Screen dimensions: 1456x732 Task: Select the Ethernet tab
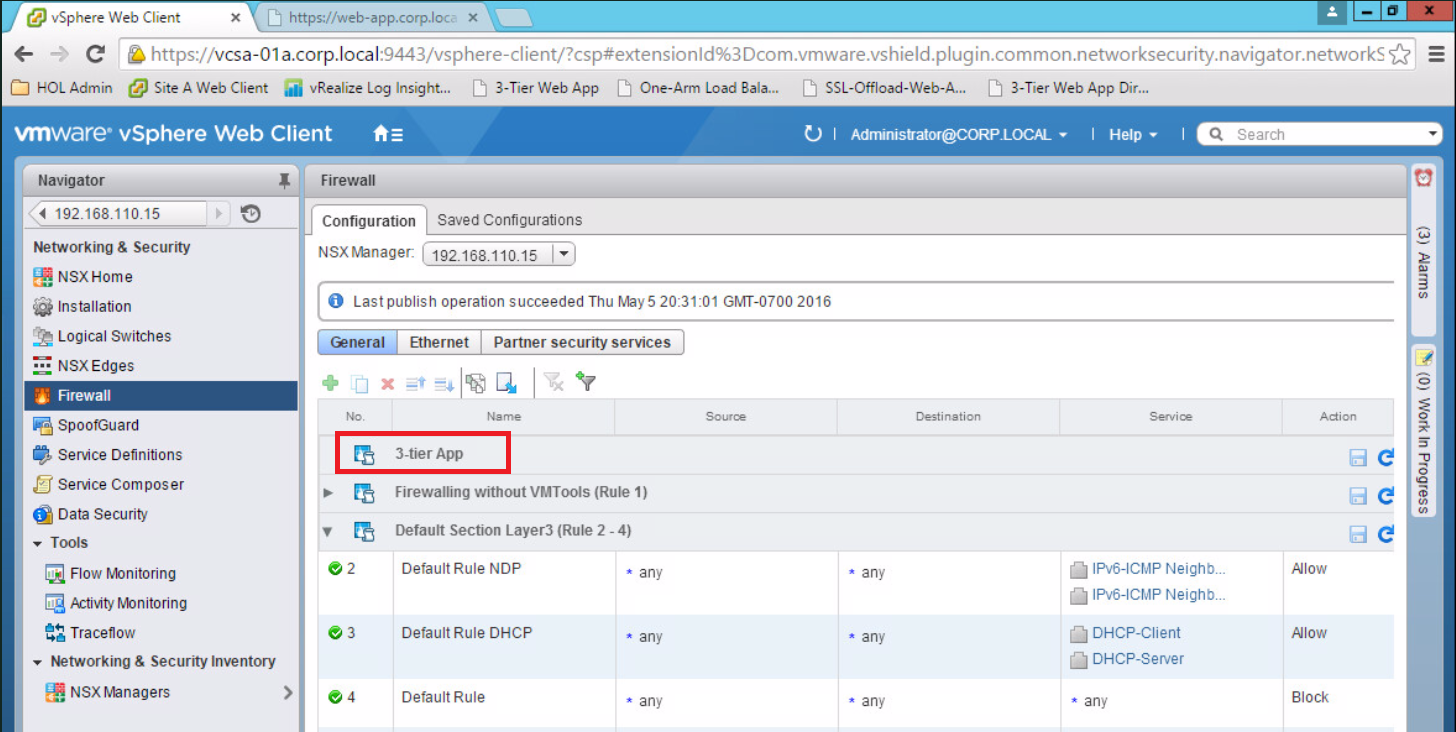(x=439, y=342)
